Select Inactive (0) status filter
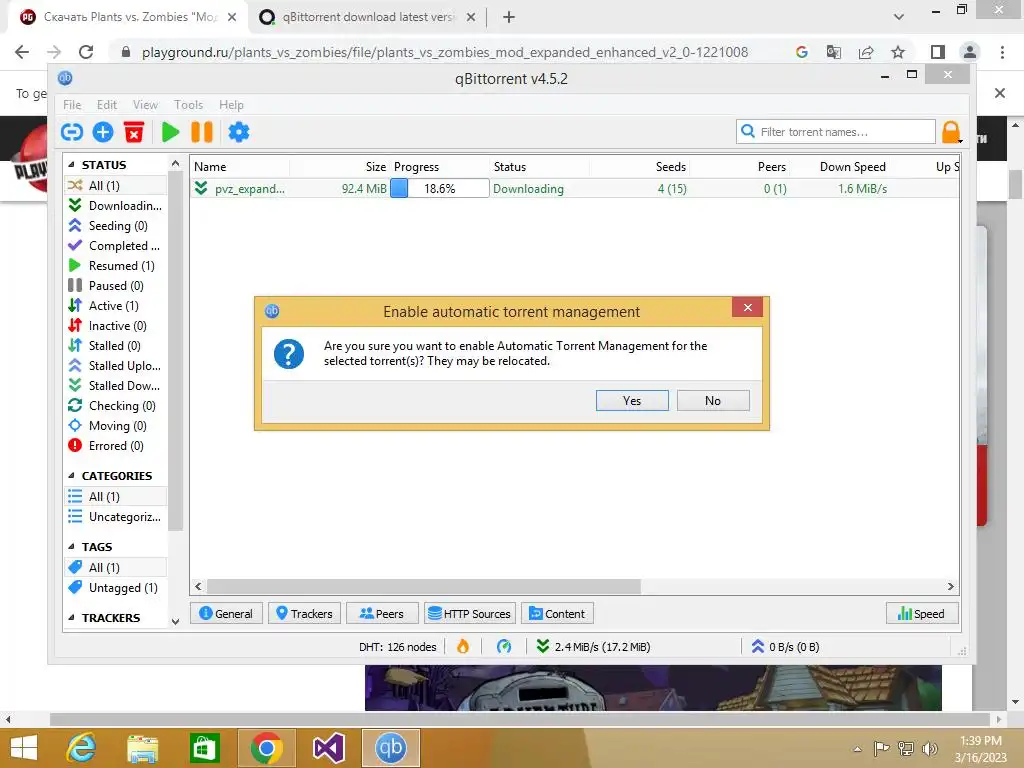The image size is (1024, 768). pos(115,326)
